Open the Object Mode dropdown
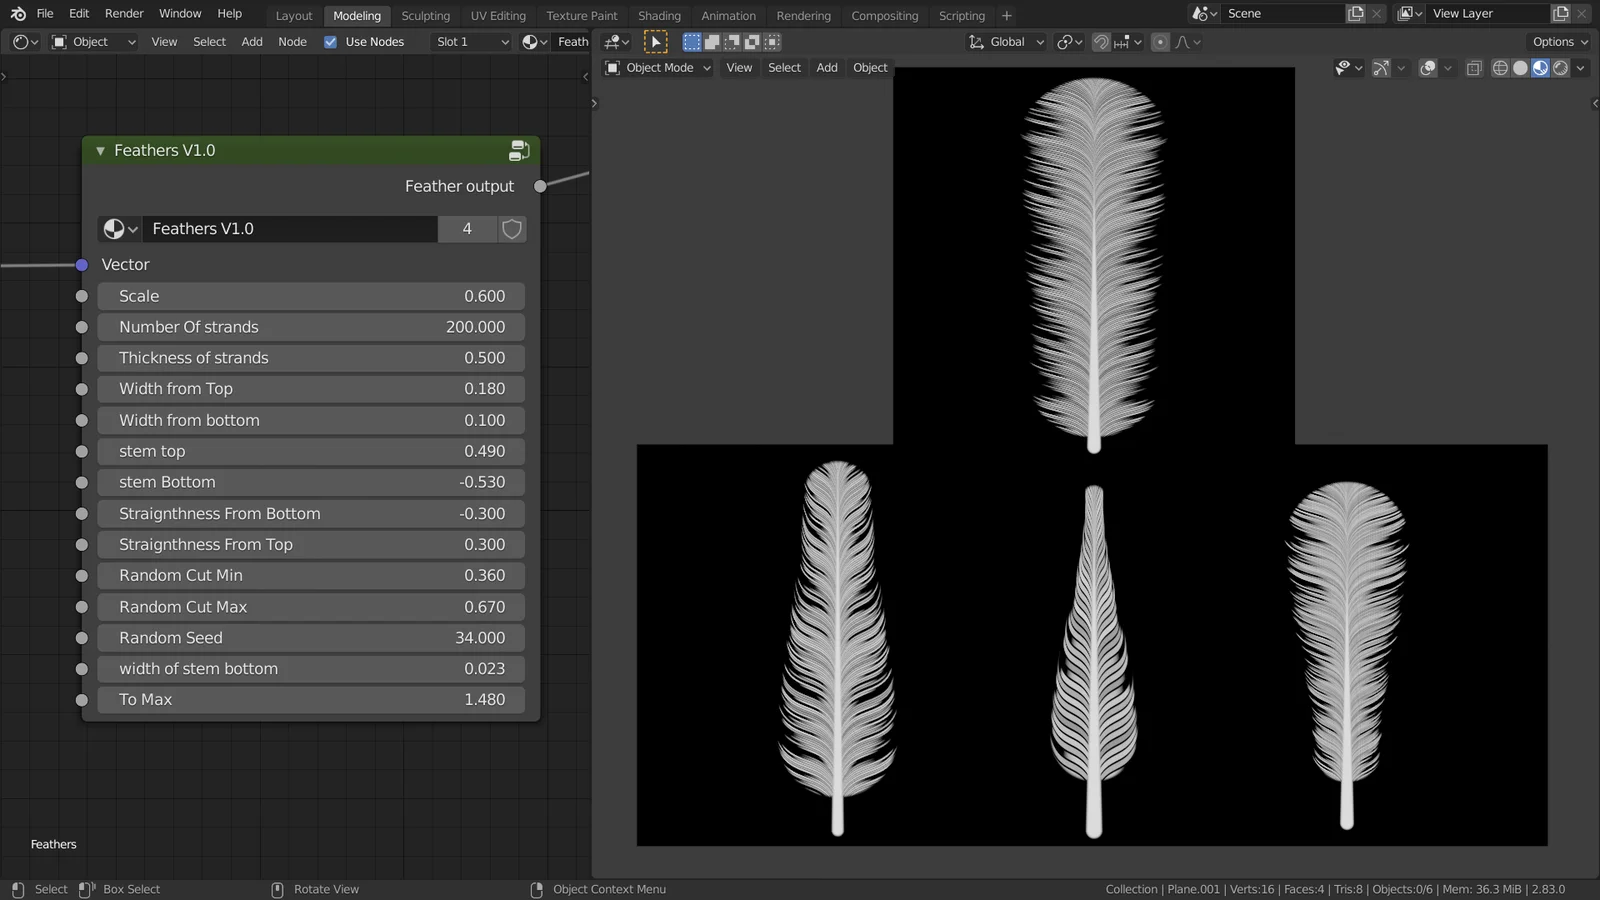This screenshot has height=900, width=1600. coord(658,68)
